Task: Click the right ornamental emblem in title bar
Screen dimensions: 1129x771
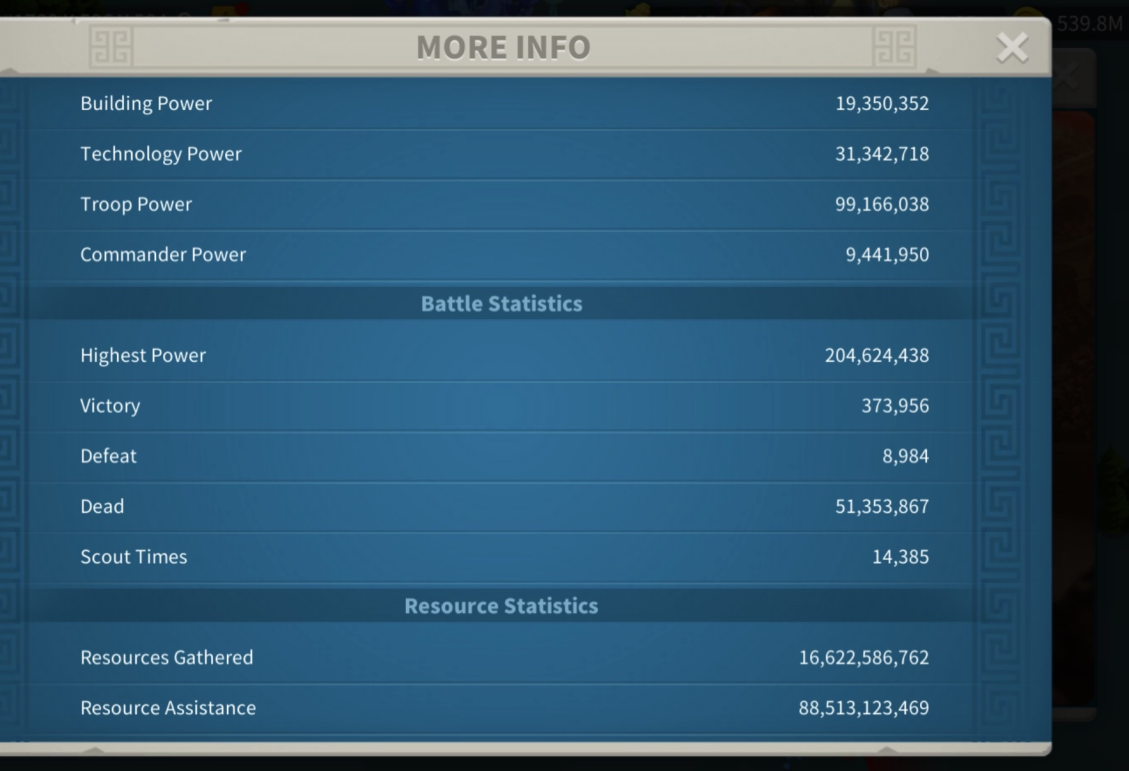Action: pos(893,48)
